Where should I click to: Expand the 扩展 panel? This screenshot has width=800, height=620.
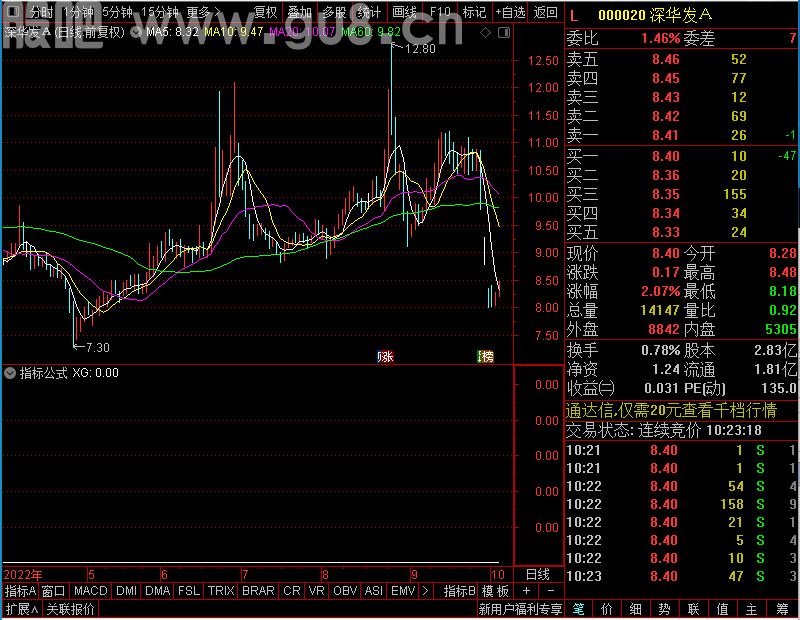[x=22, y=609]
